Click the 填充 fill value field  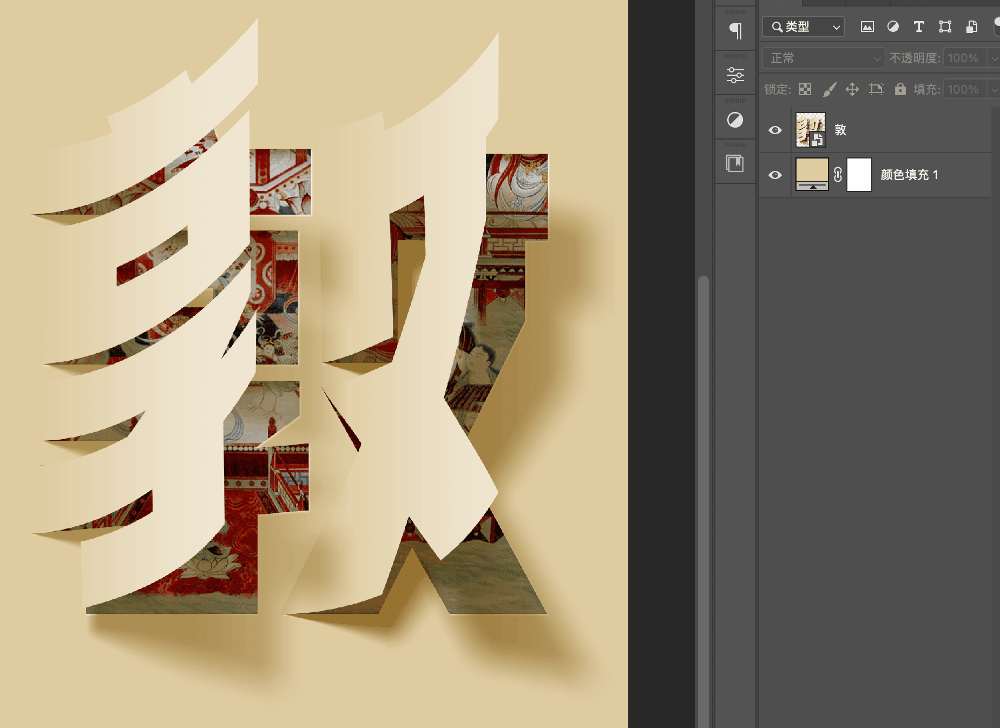coord(966,89)
